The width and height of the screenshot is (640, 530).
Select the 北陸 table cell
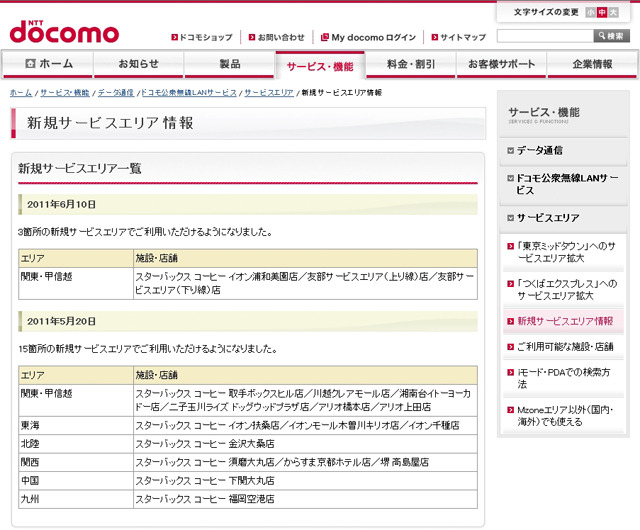click(76, 444)
